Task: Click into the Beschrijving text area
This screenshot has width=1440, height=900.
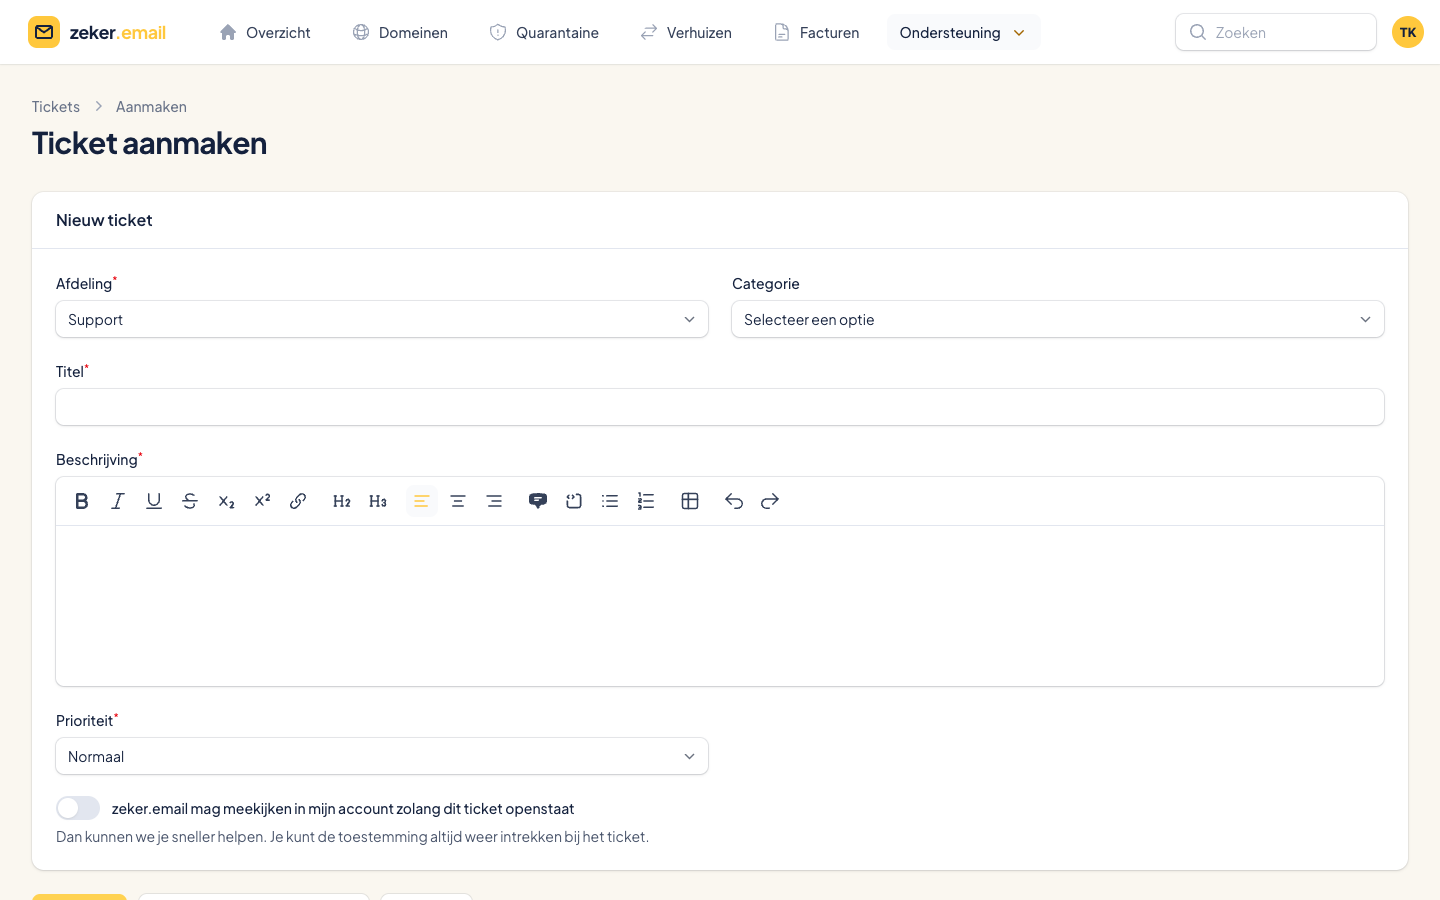Action: [x=720, y=606]
